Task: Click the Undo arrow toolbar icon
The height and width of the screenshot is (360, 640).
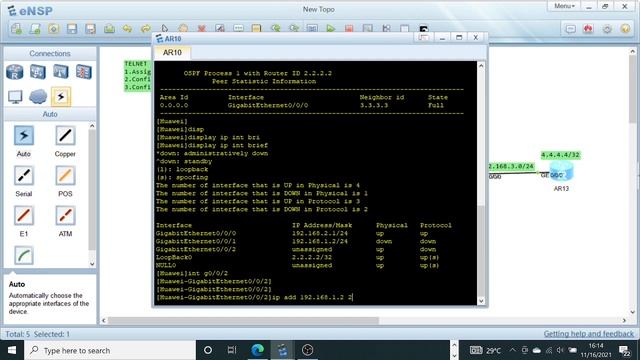Action: (x=127, y=29)
